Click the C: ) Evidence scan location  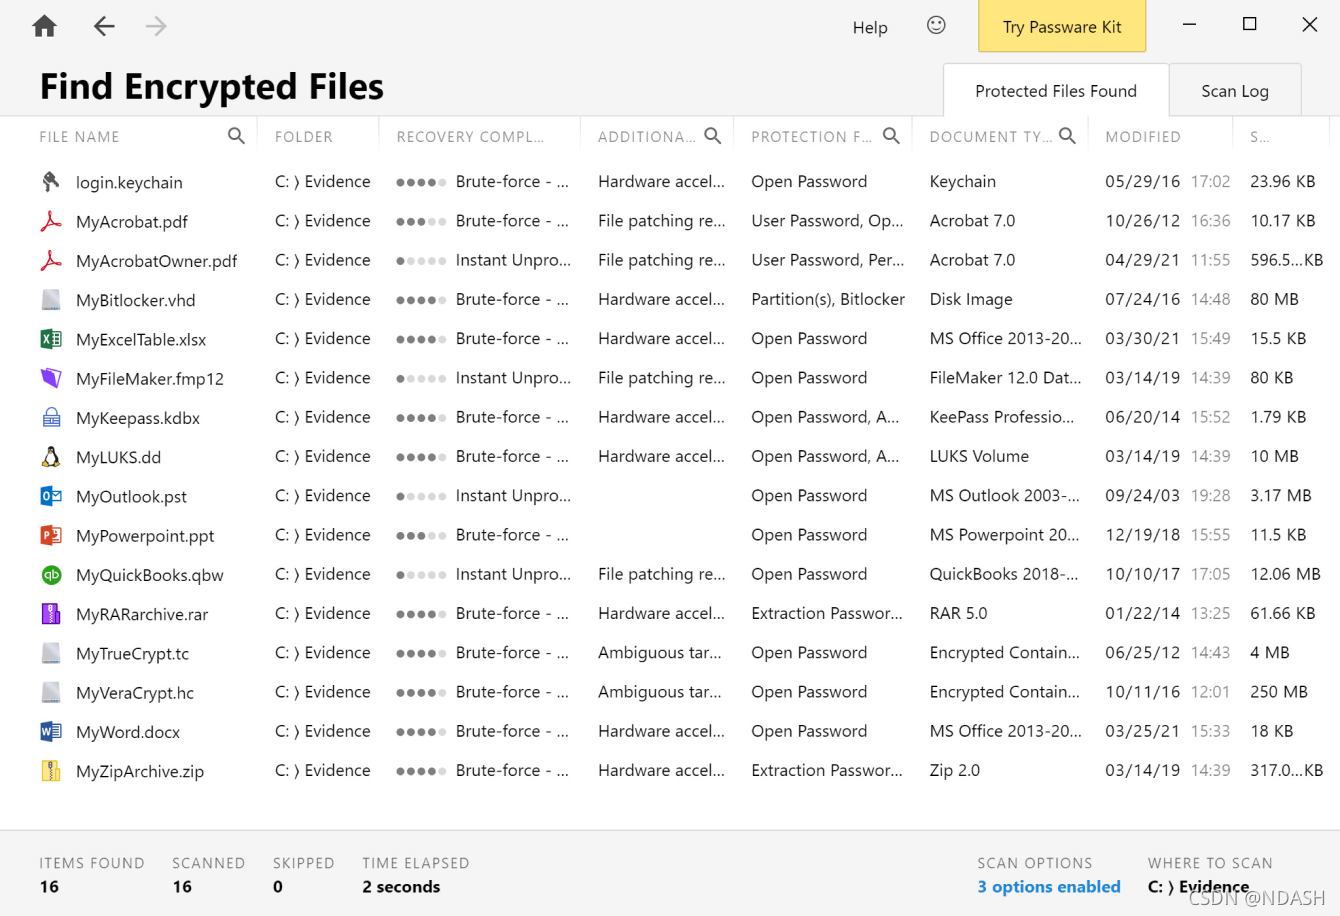click(1198, 886)
